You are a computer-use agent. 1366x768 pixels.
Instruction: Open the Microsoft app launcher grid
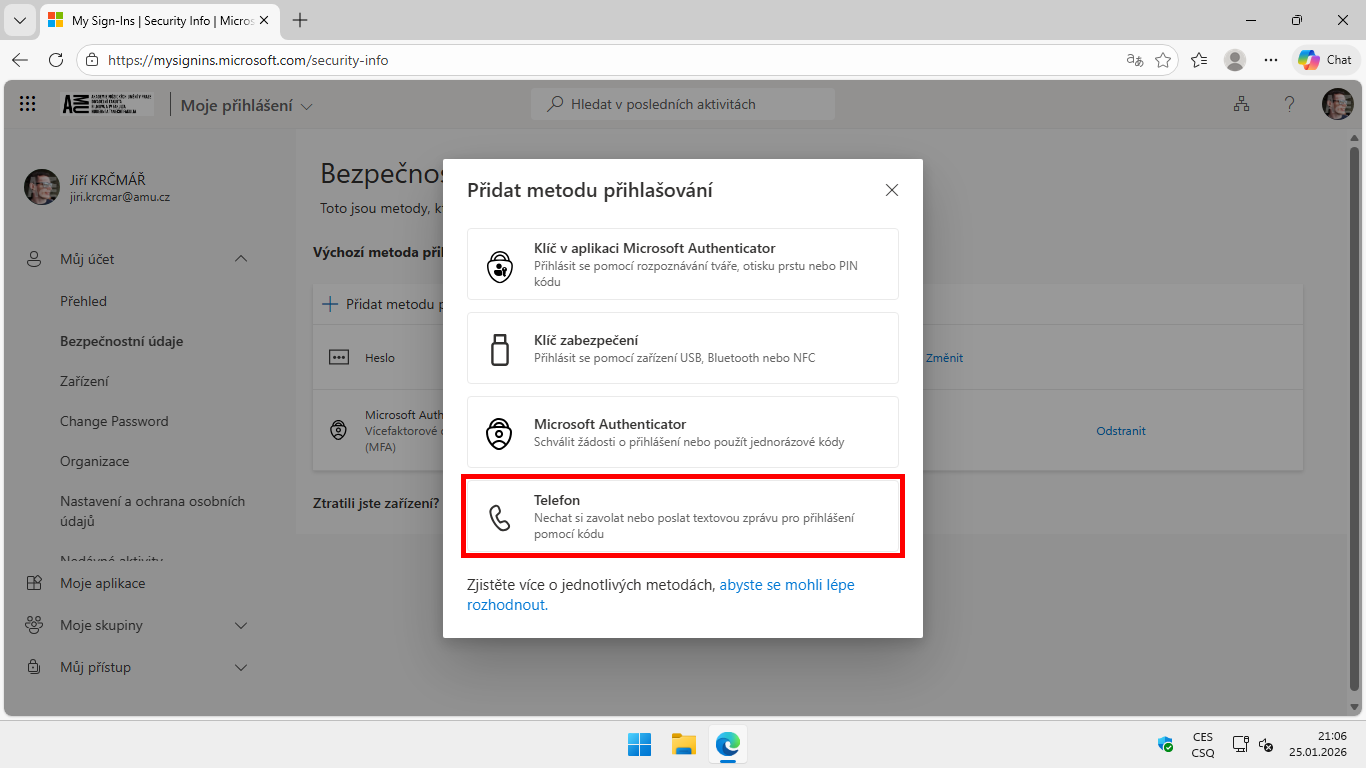click(27, 103)
